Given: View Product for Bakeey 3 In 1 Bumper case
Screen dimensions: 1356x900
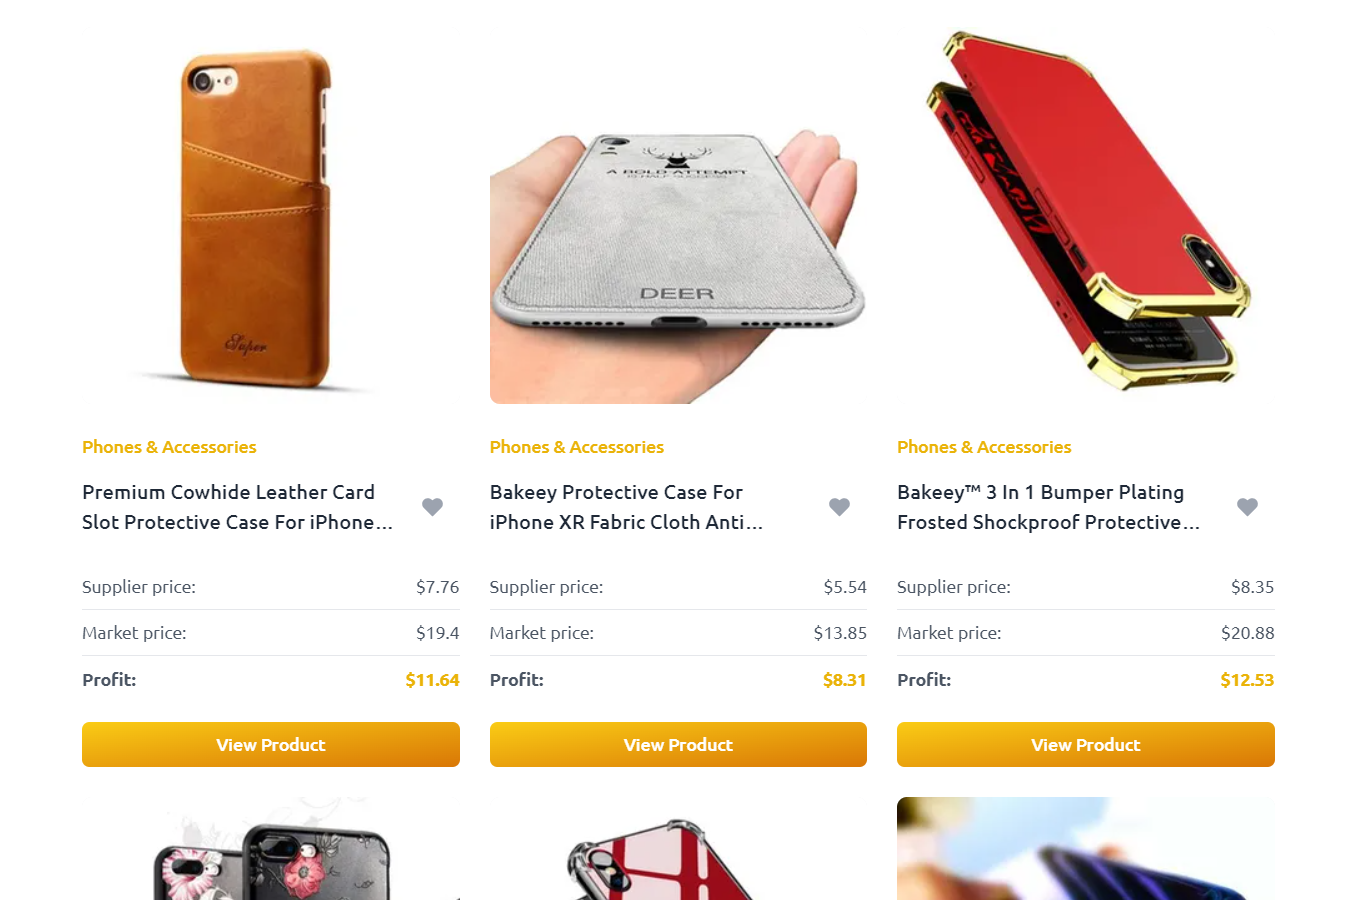Looking at the screenshot, I should coord(1086,745).
